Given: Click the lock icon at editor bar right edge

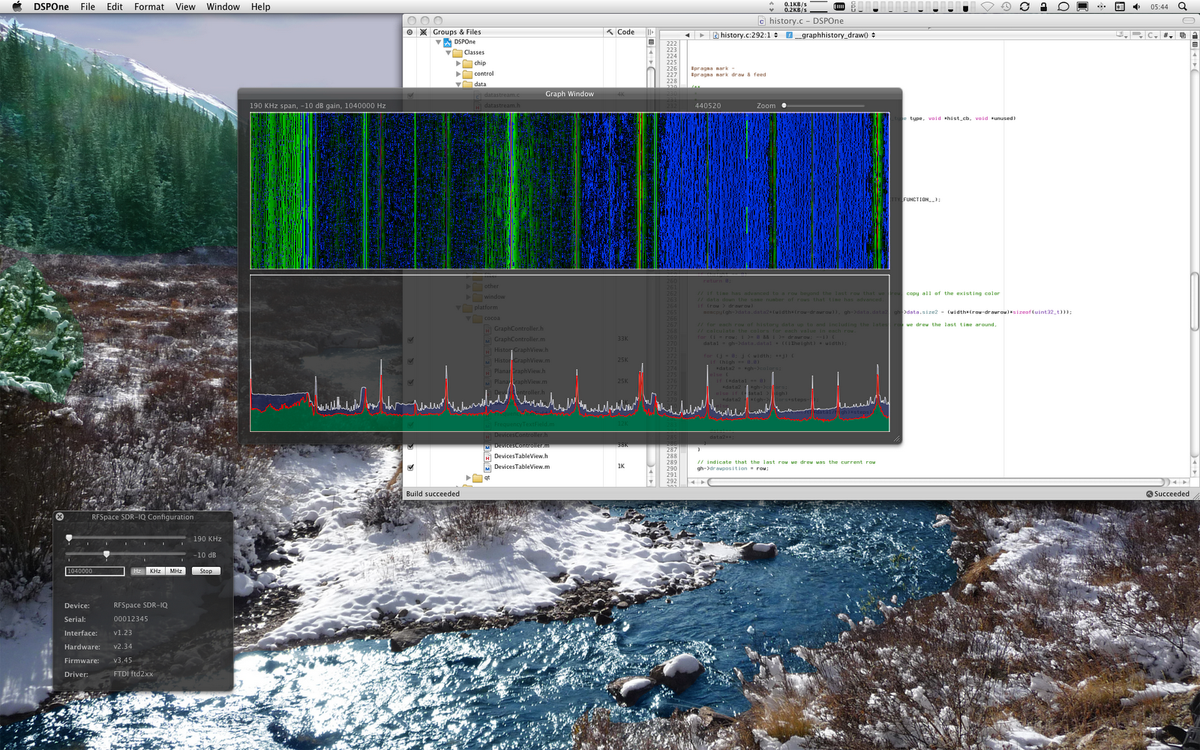Looking at the screenshot, I should coord(1193,35).
